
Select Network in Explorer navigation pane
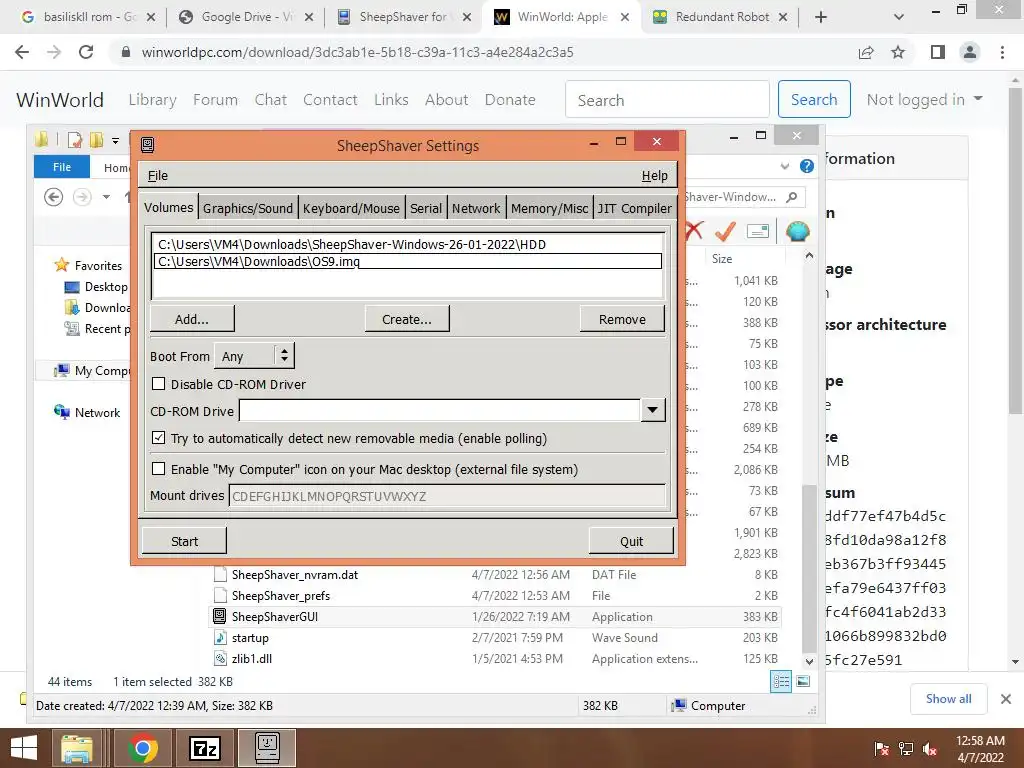point(88,412)
